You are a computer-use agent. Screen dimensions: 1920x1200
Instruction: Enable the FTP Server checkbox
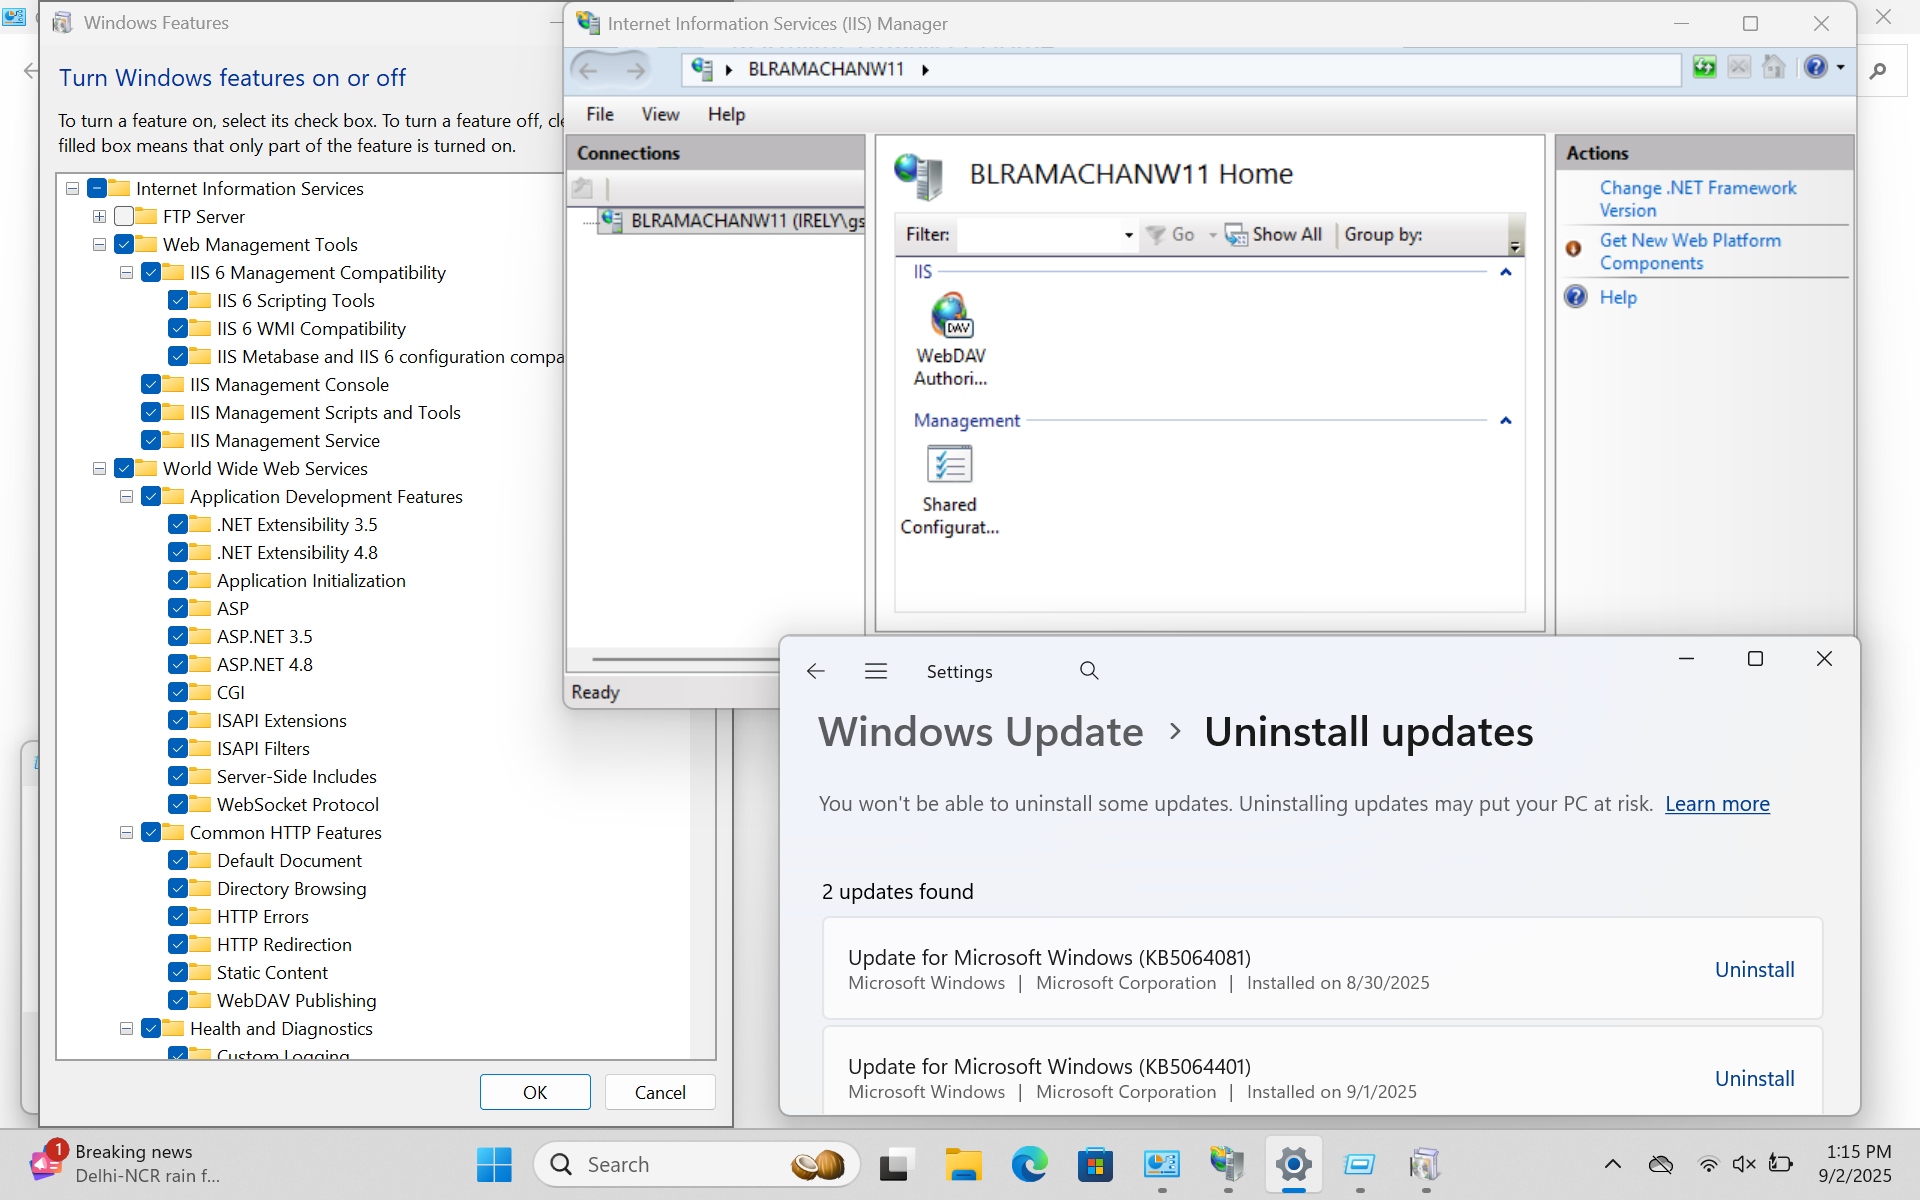pyautogui.click(x=123, y=216)
